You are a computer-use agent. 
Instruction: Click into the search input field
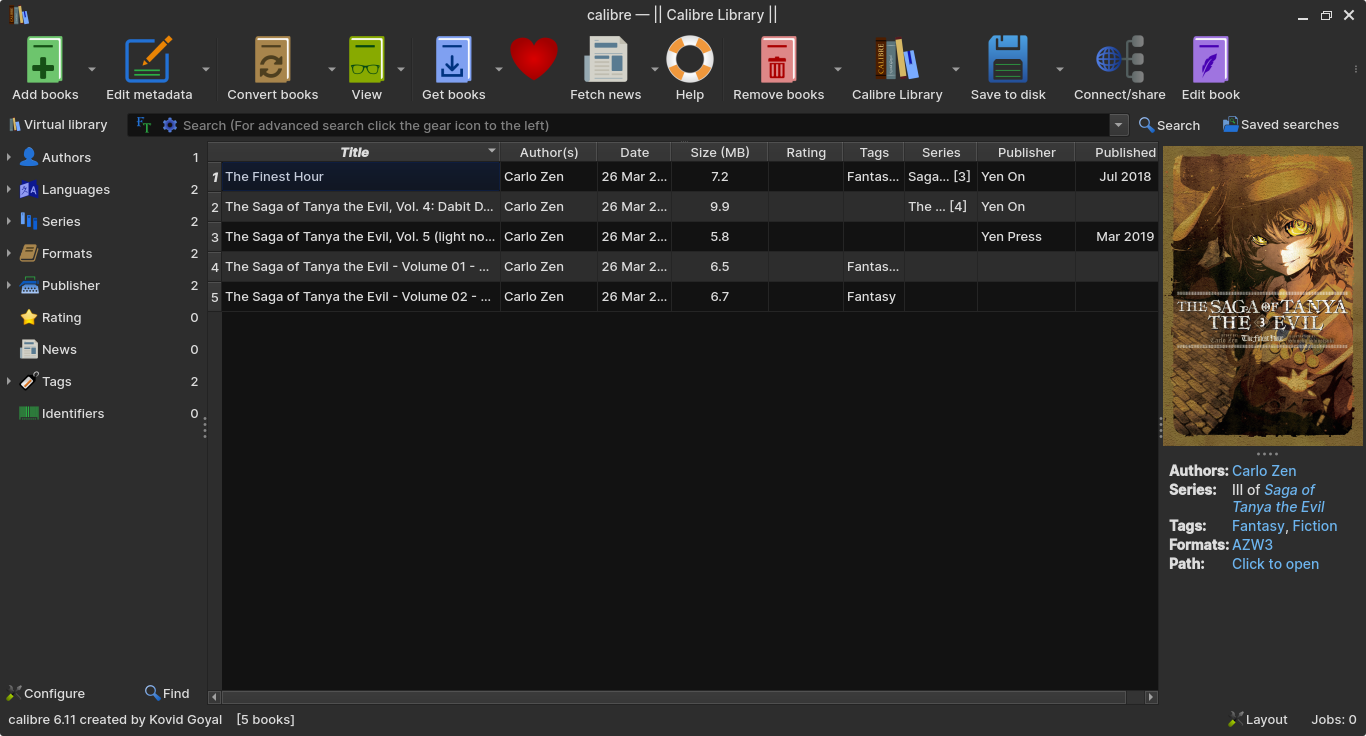coord(645,125)
